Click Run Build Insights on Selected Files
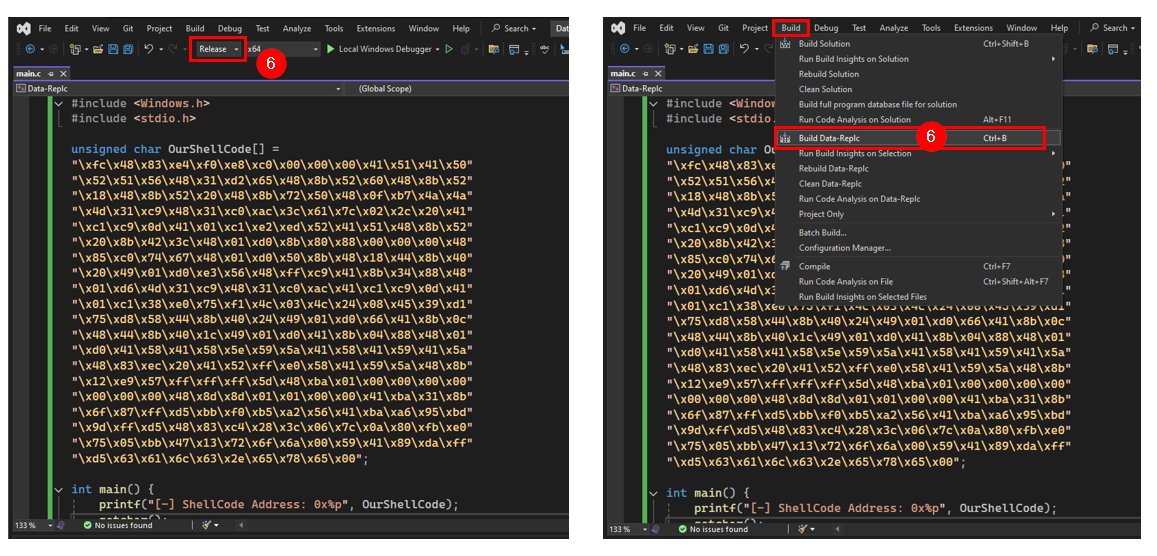The width and height of the screenshot is (1157, 556). [919, 296]
